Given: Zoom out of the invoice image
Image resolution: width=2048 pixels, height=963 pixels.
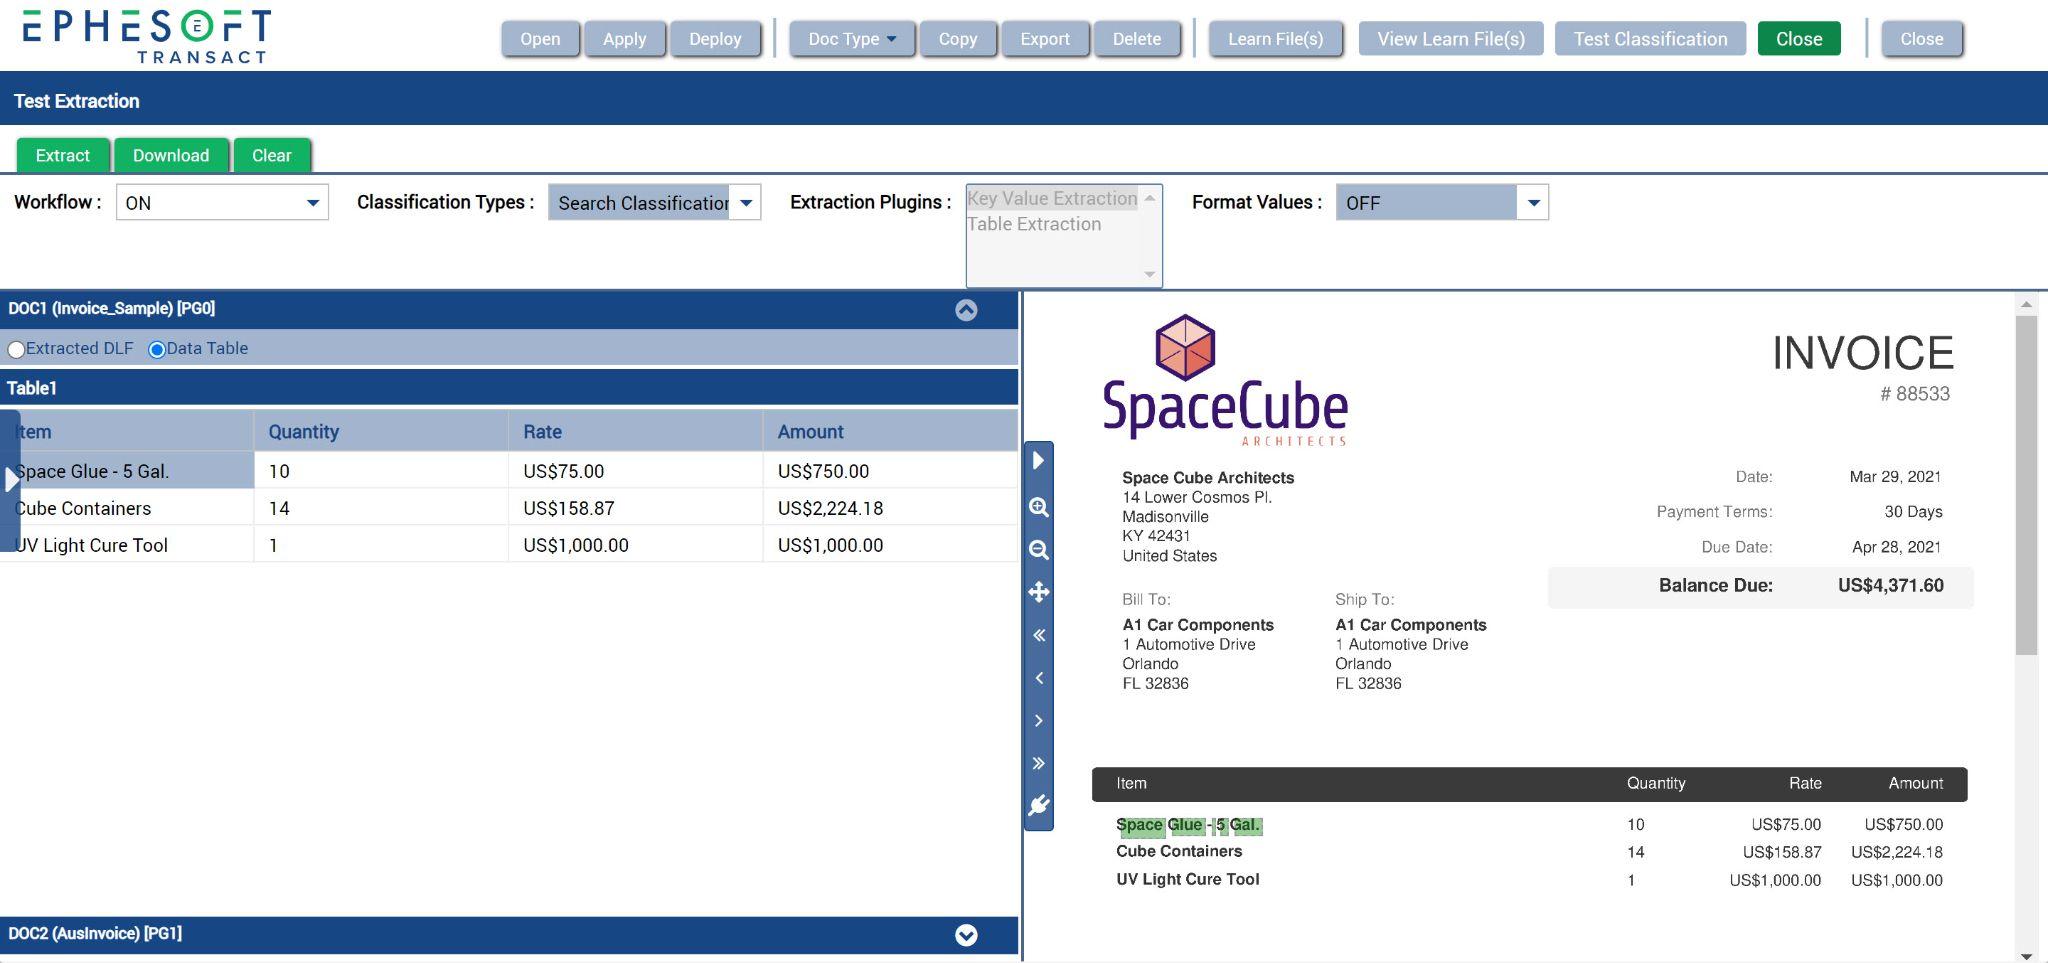Looking at the screenshot, I should 1039,550.
